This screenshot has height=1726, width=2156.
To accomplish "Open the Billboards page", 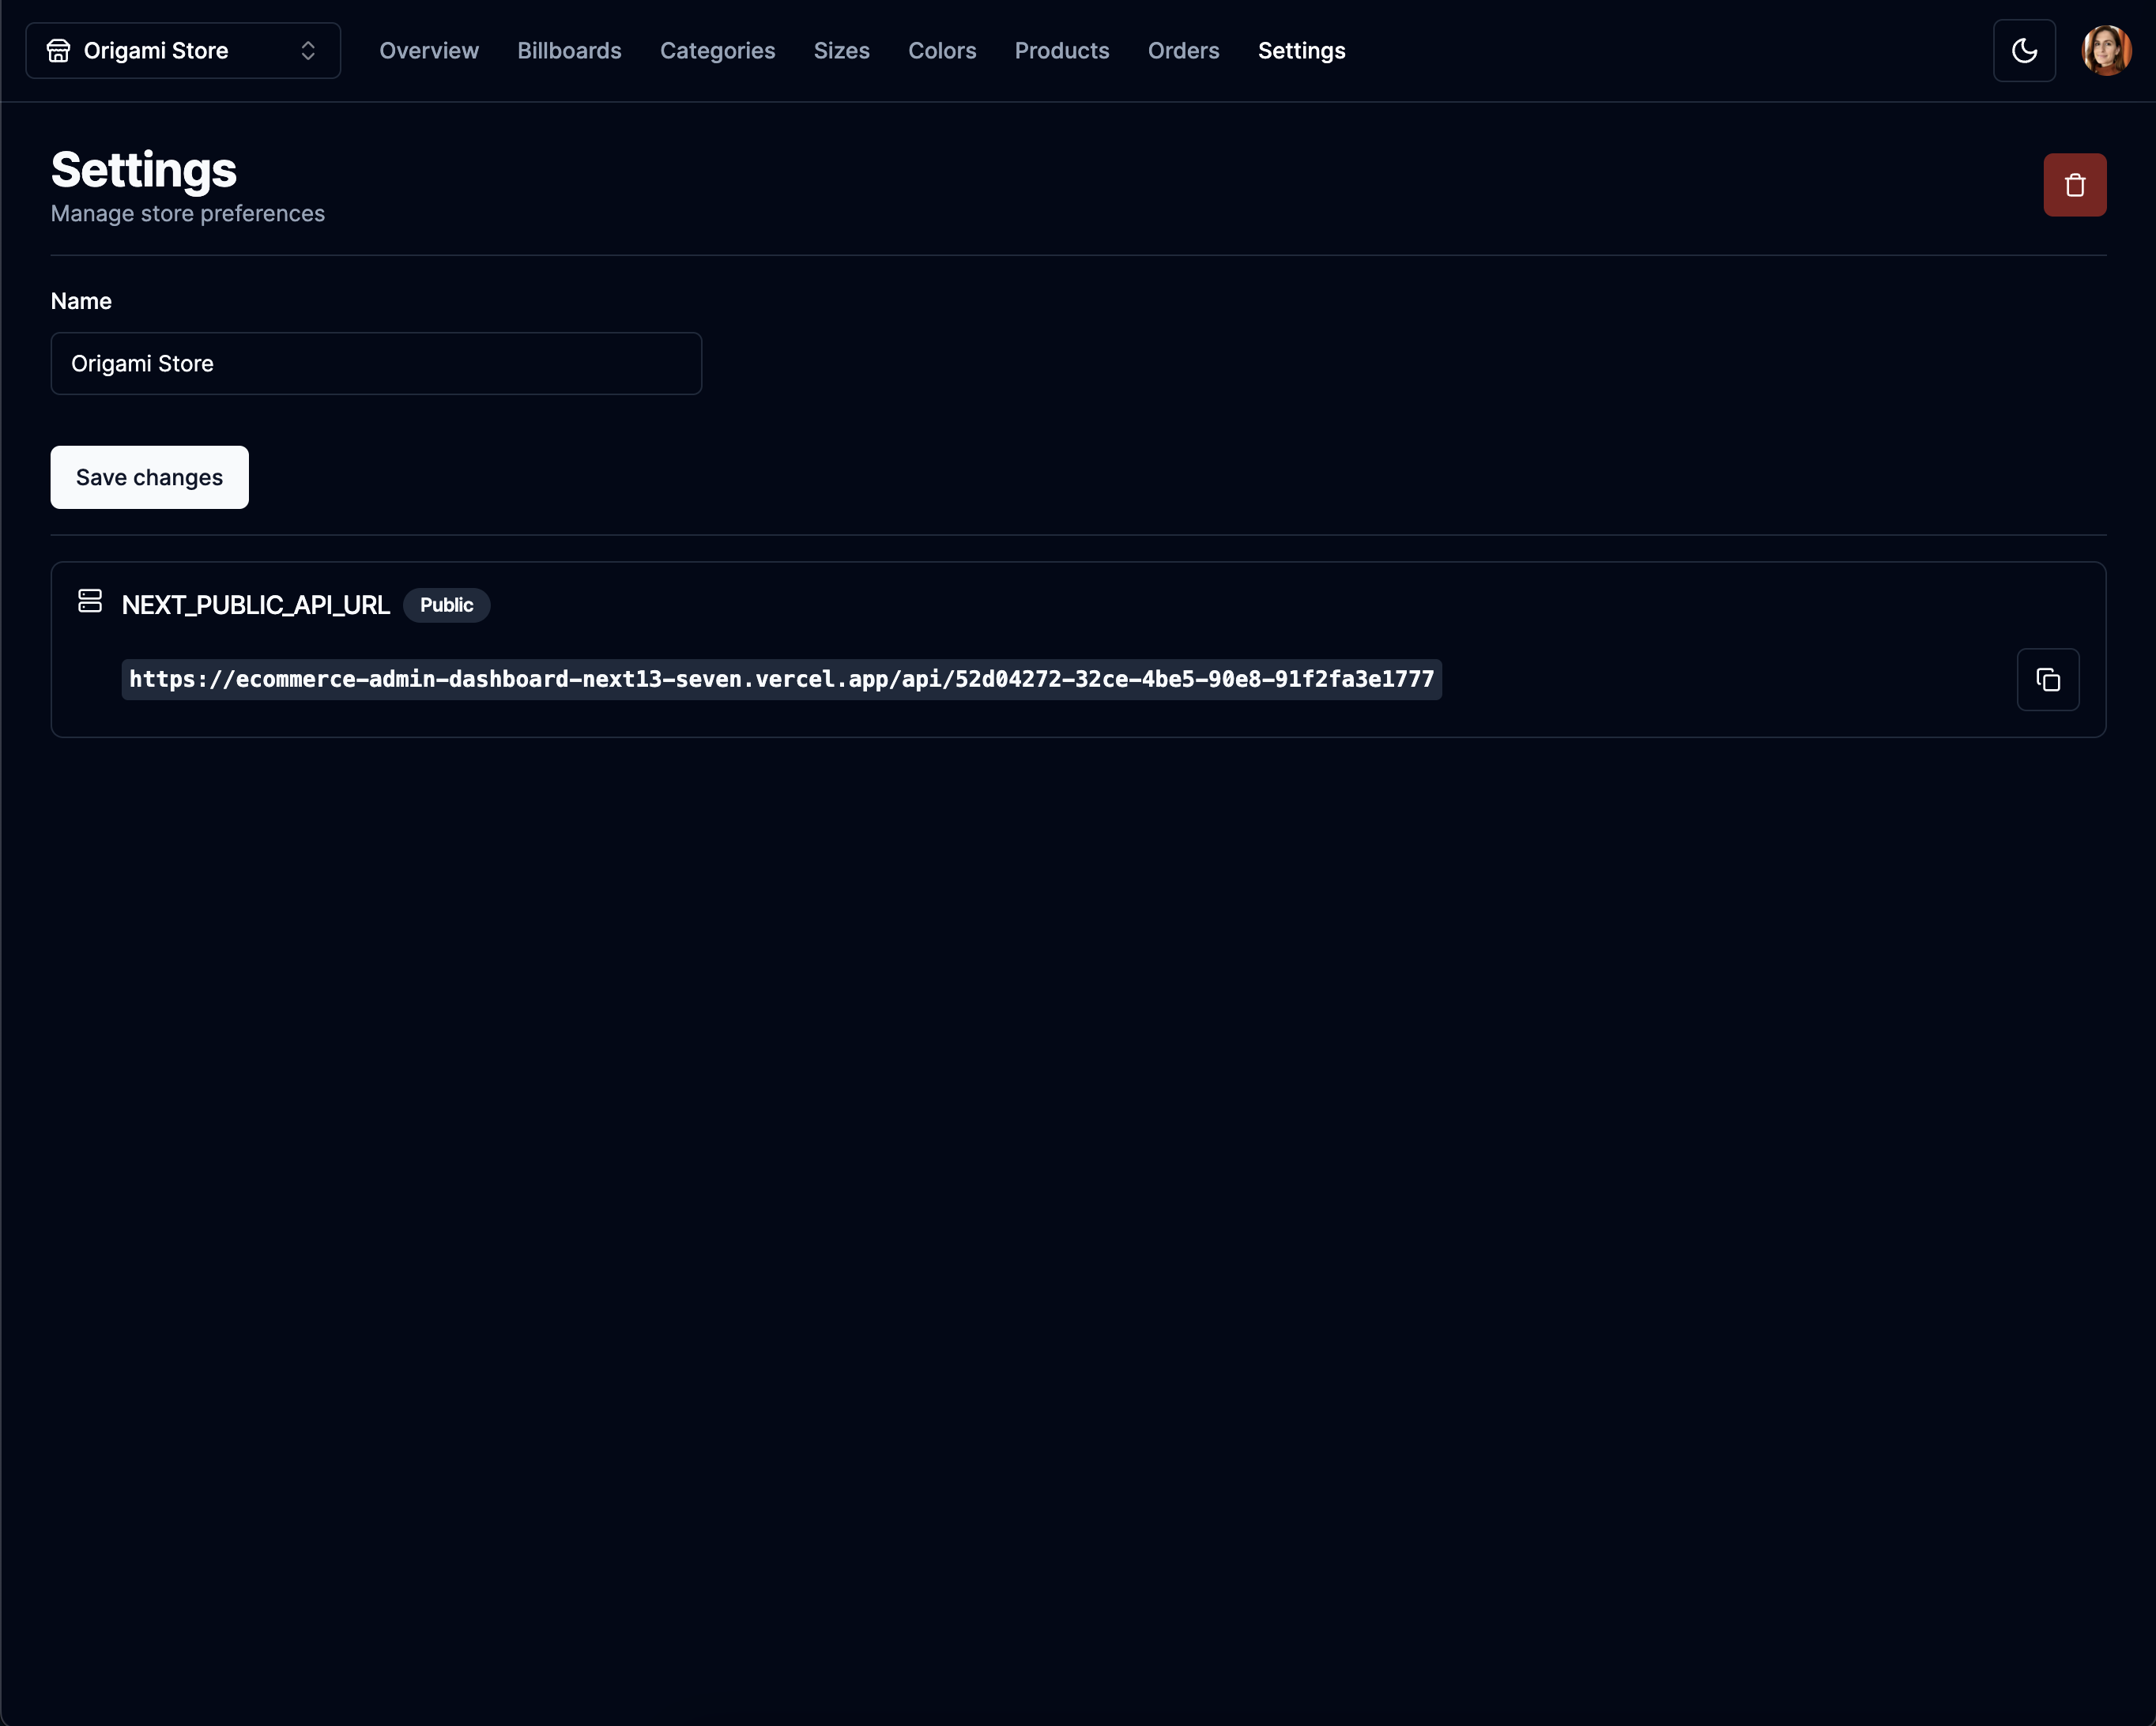I will tap(569, 51).
